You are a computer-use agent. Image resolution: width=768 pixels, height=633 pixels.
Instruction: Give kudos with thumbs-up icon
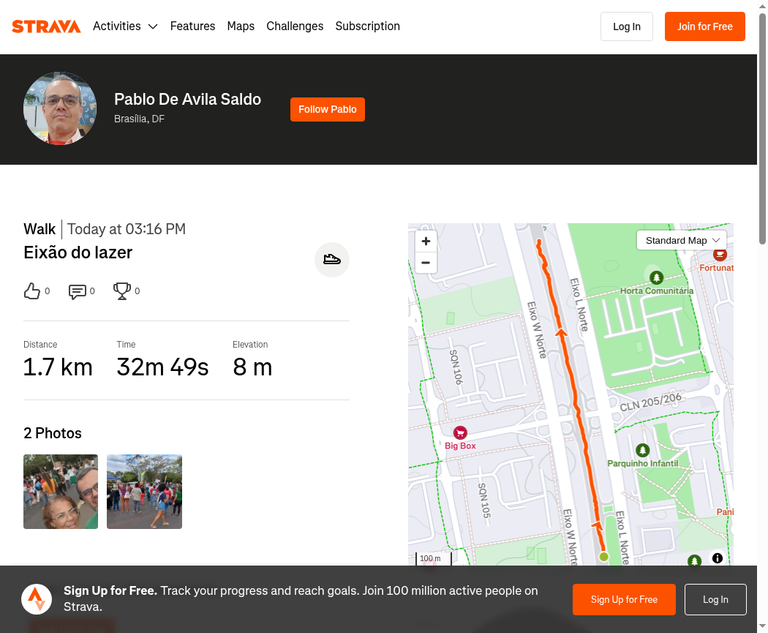32,291
